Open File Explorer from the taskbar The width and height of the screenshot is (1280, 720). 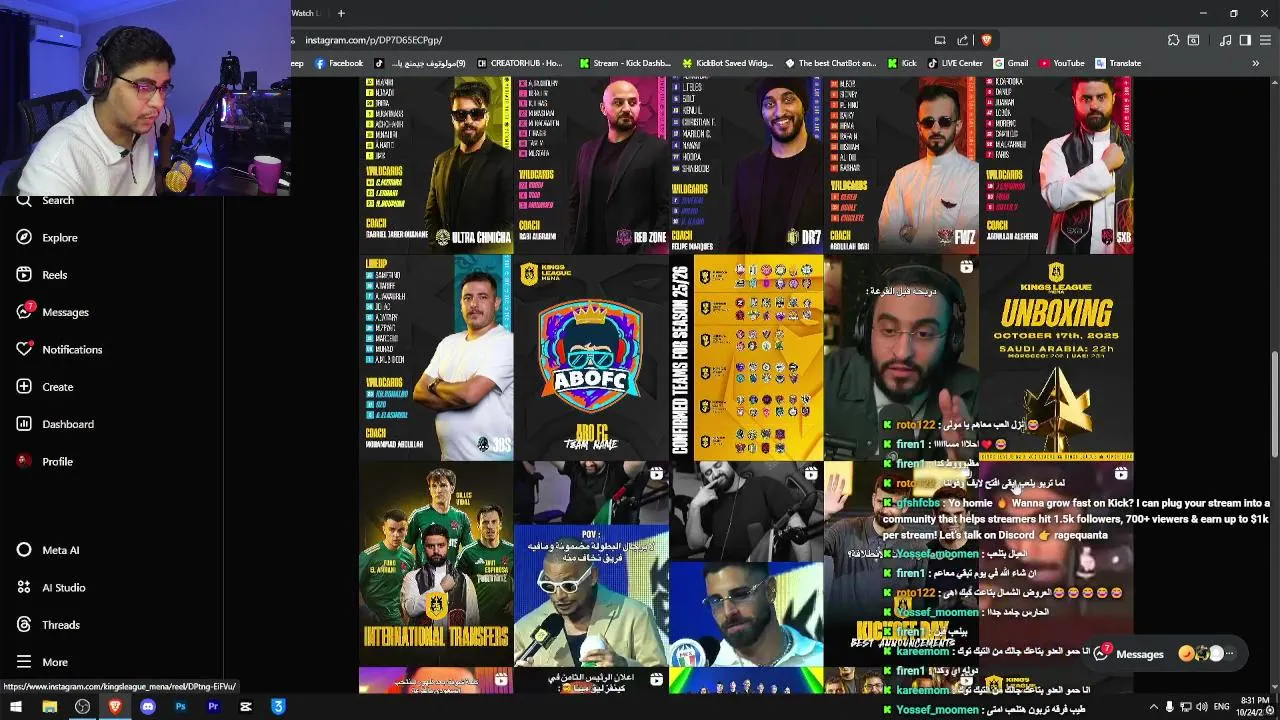coord(49,706)
